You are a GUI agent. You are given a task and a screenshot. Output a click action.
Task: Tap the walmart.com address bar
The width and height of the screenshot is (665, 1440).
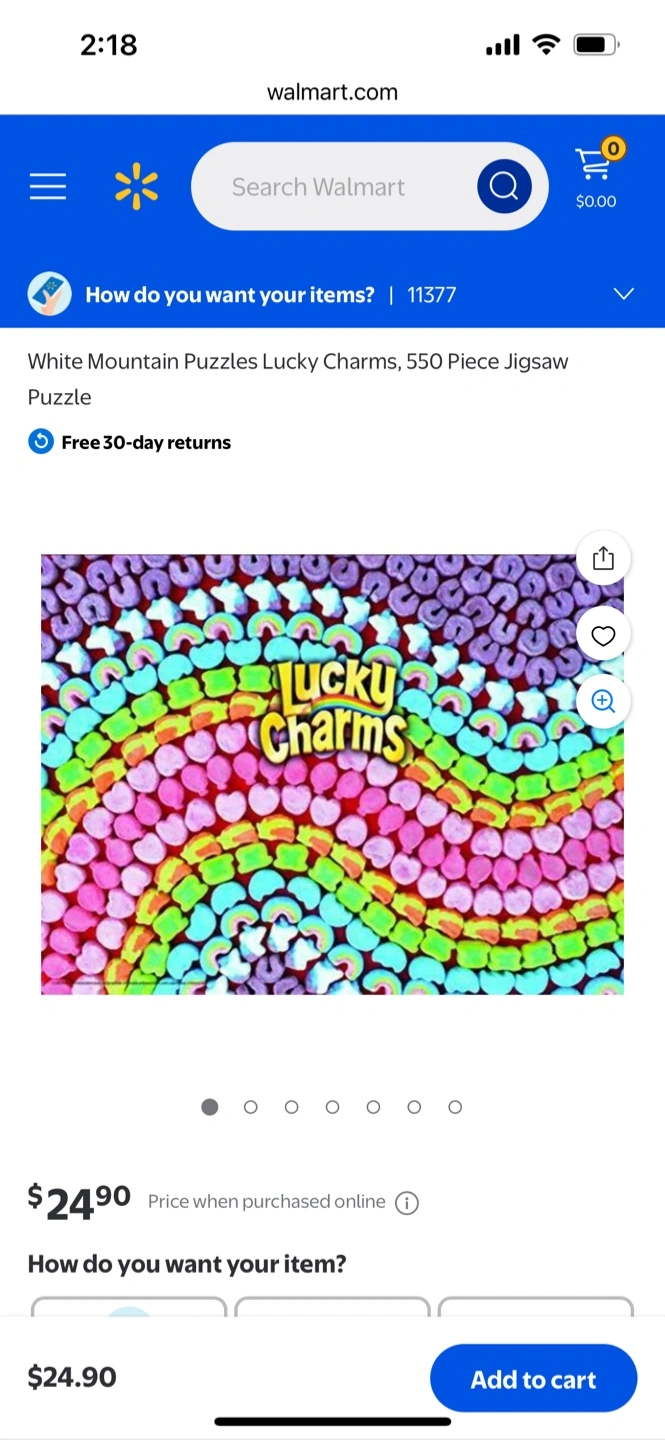point(332,93)
